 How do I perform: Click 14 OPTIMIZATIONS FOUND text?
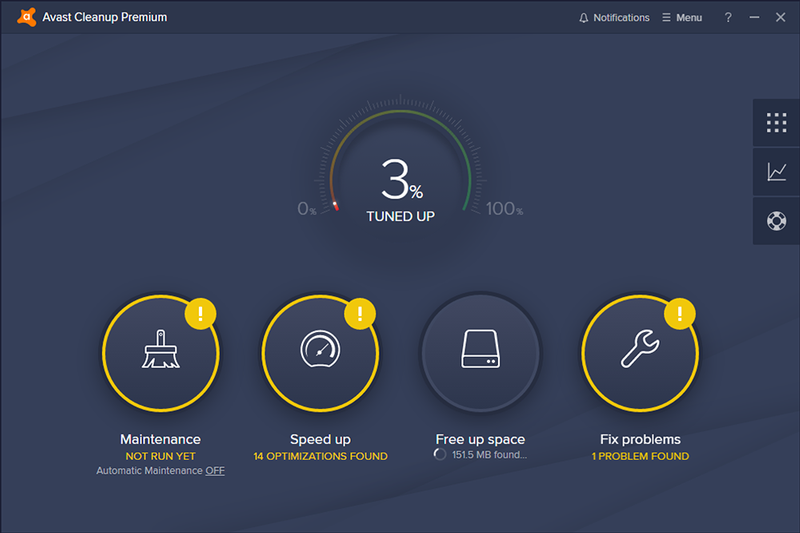point(320,456)
